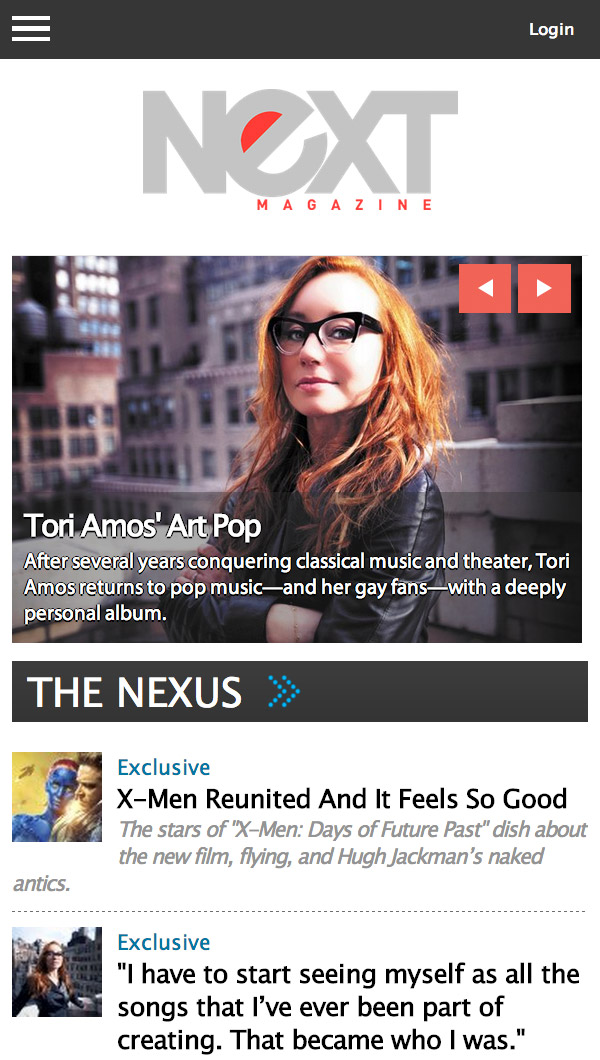Screen dimensions: 600x1060
Task: Open the Tori Amos' Art Pop headline
Action: (x=143, y=526)
